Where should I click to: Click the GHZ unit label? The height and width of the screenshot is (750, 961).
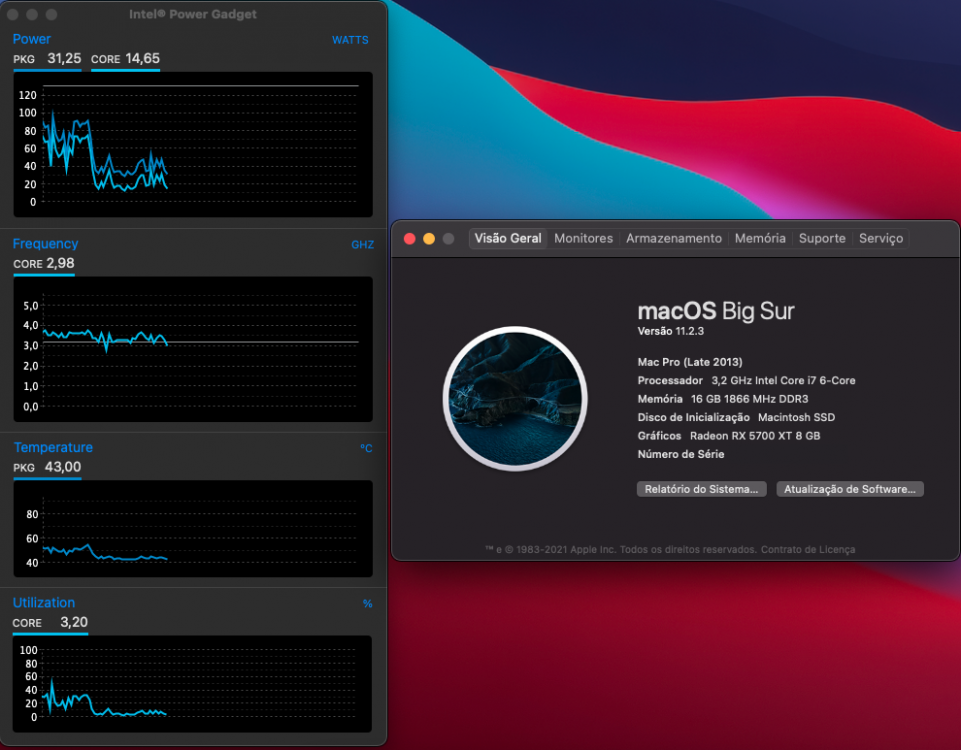click(x=362, y=245)
